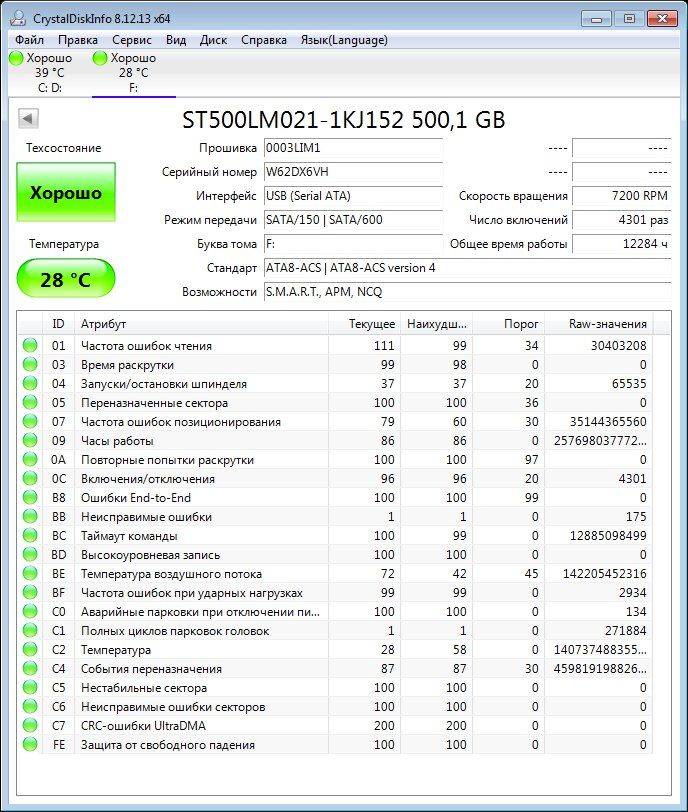Click status dot for 0C Включения/отключения
The image size is (688, 812).
(x=30, y=478)
